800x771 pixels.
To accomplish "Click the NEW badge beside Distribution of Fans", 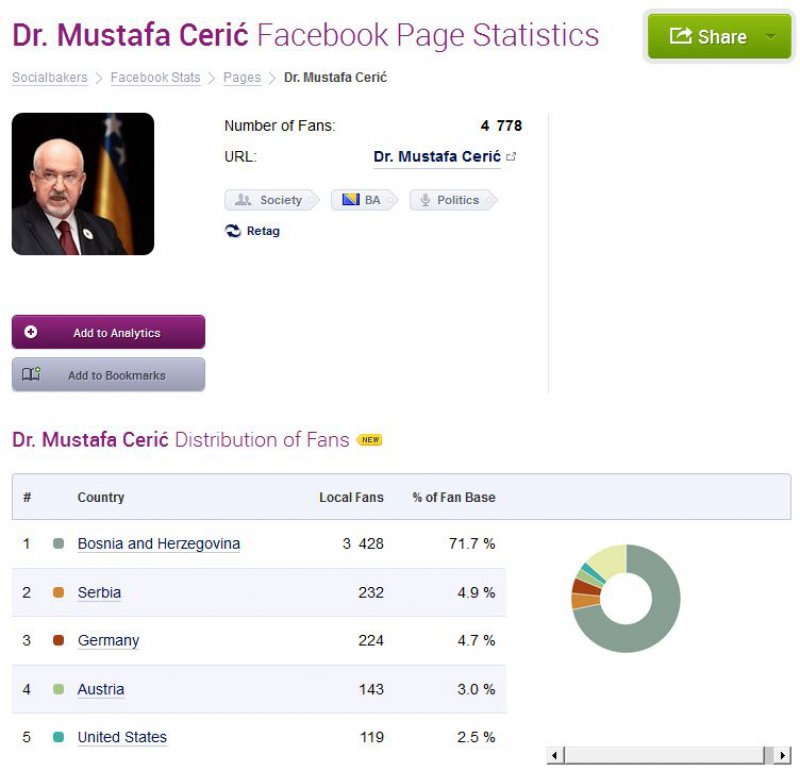I will 369,440.
